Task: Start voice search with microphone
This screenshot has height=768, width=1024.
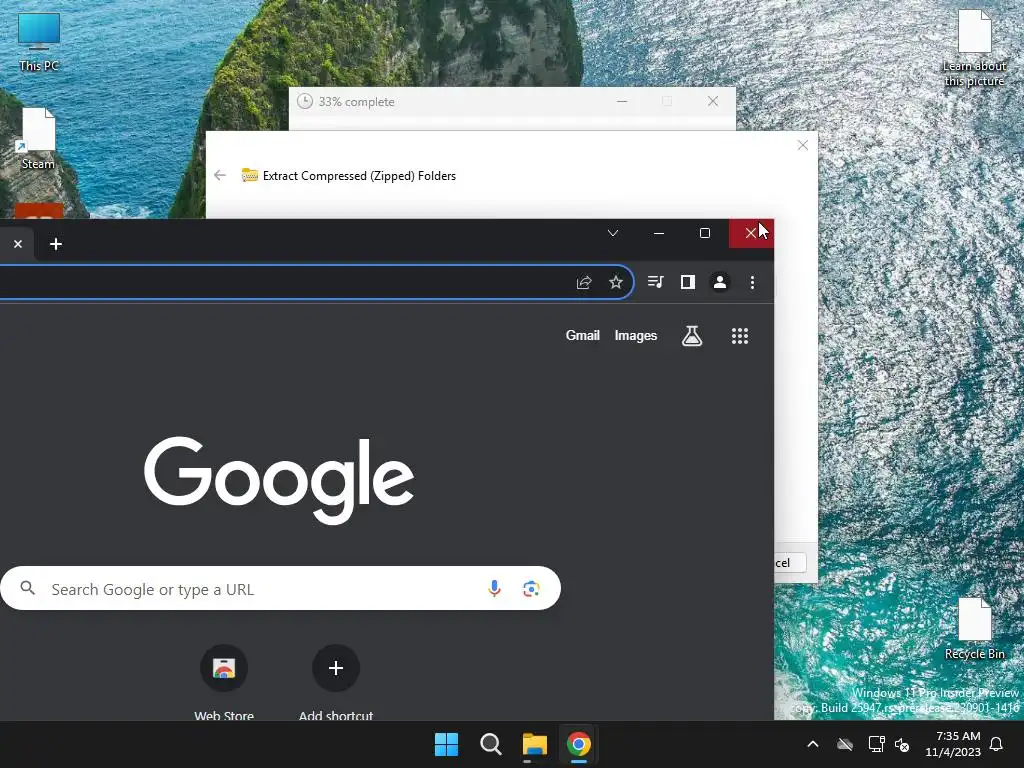Action: [x=494, y=588]
